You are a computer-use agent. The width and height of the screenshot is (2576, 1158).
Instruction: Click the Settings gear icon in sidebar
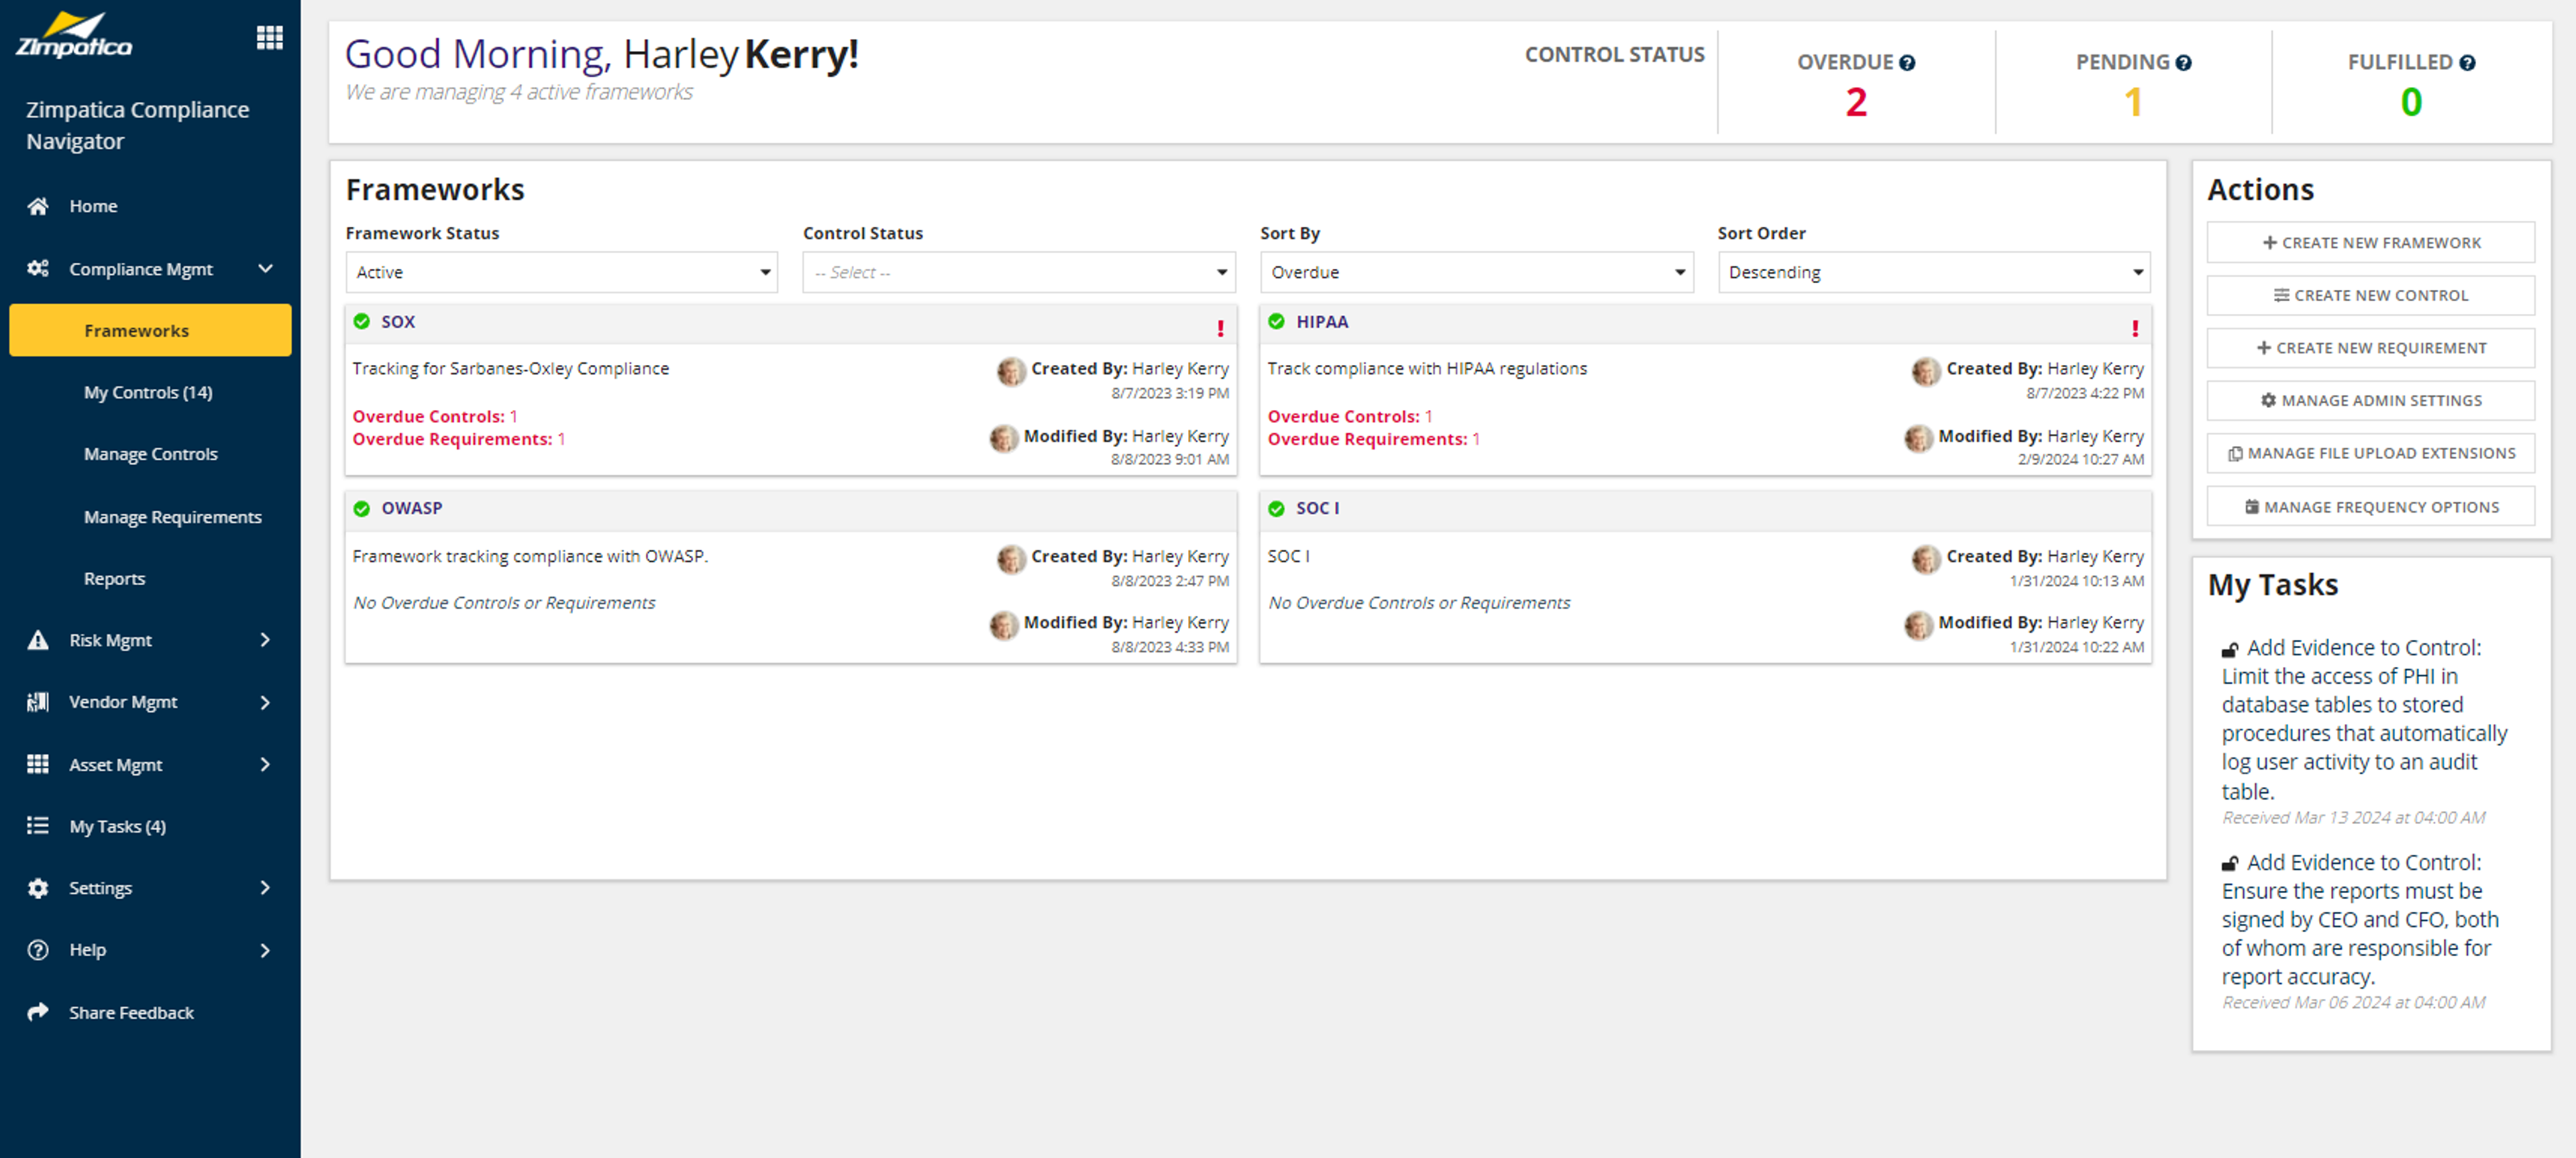38,888
